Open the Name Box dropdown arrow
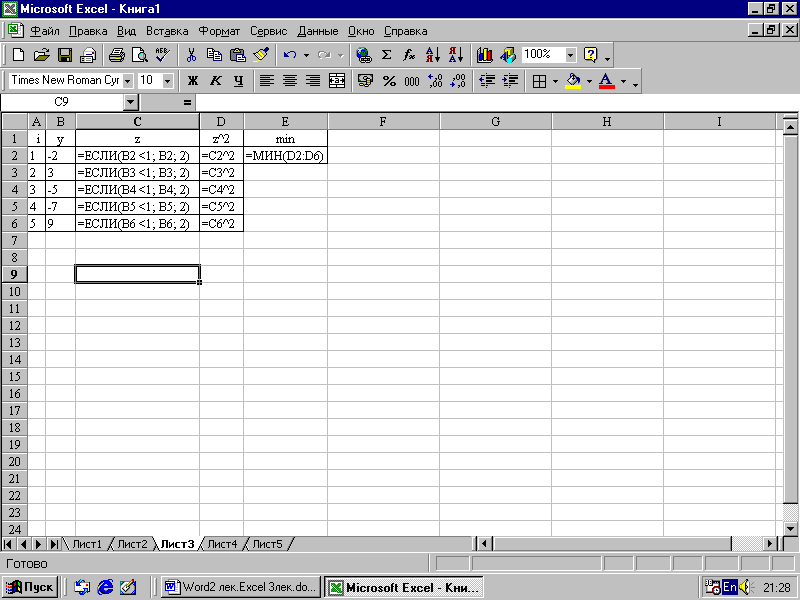Screen dimensions: 800x600 [131, 102]
